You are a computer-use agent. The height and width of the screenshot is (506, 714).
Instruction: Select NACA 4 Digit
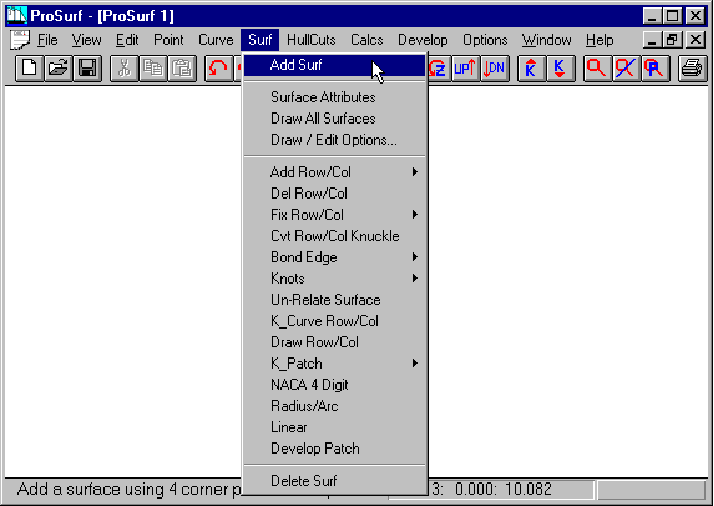pos(335,385)
